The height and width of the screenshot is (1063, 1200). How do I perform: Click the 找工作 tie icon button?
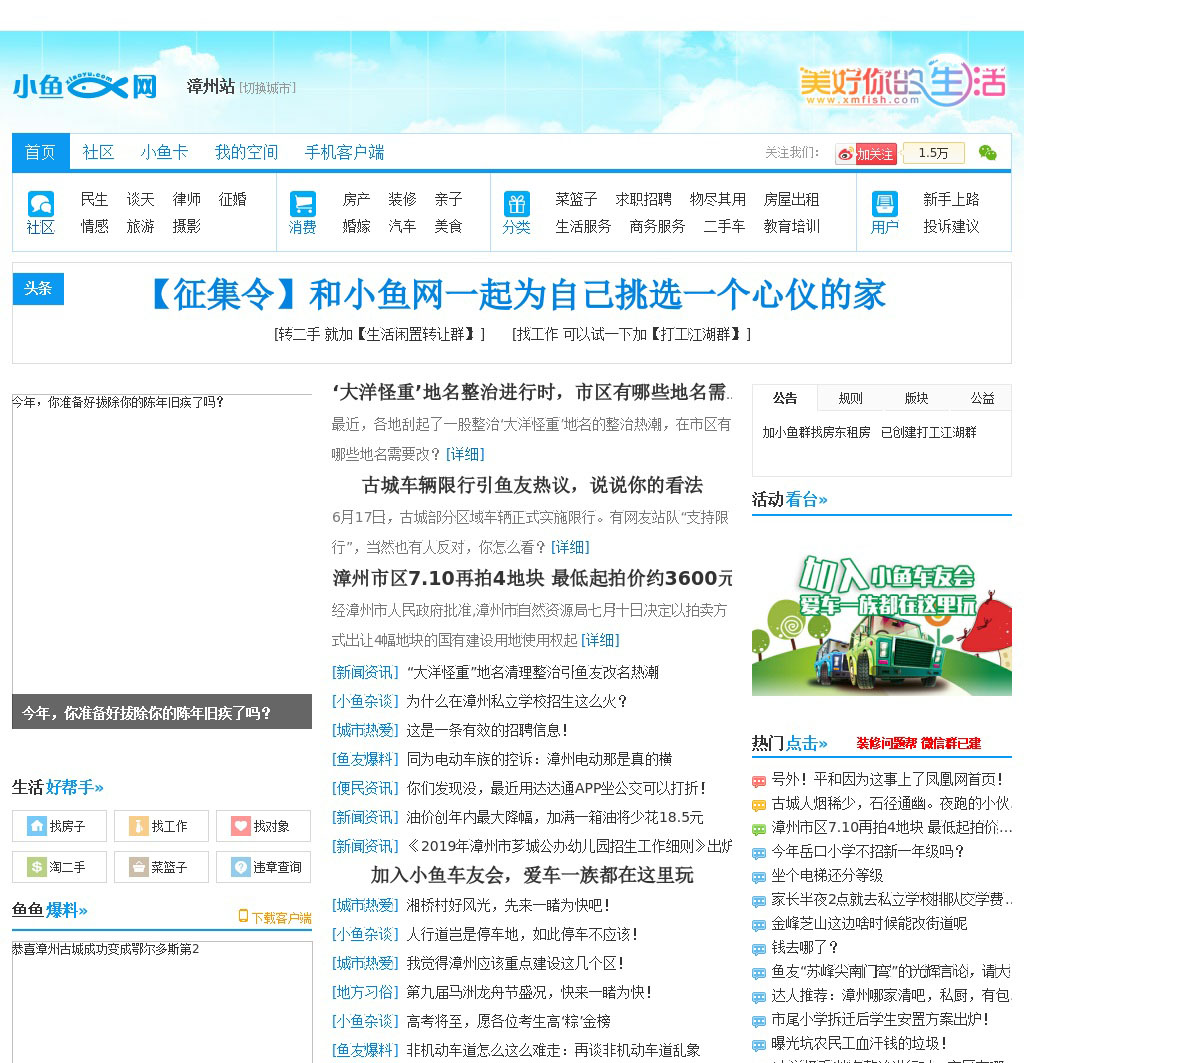161,826
